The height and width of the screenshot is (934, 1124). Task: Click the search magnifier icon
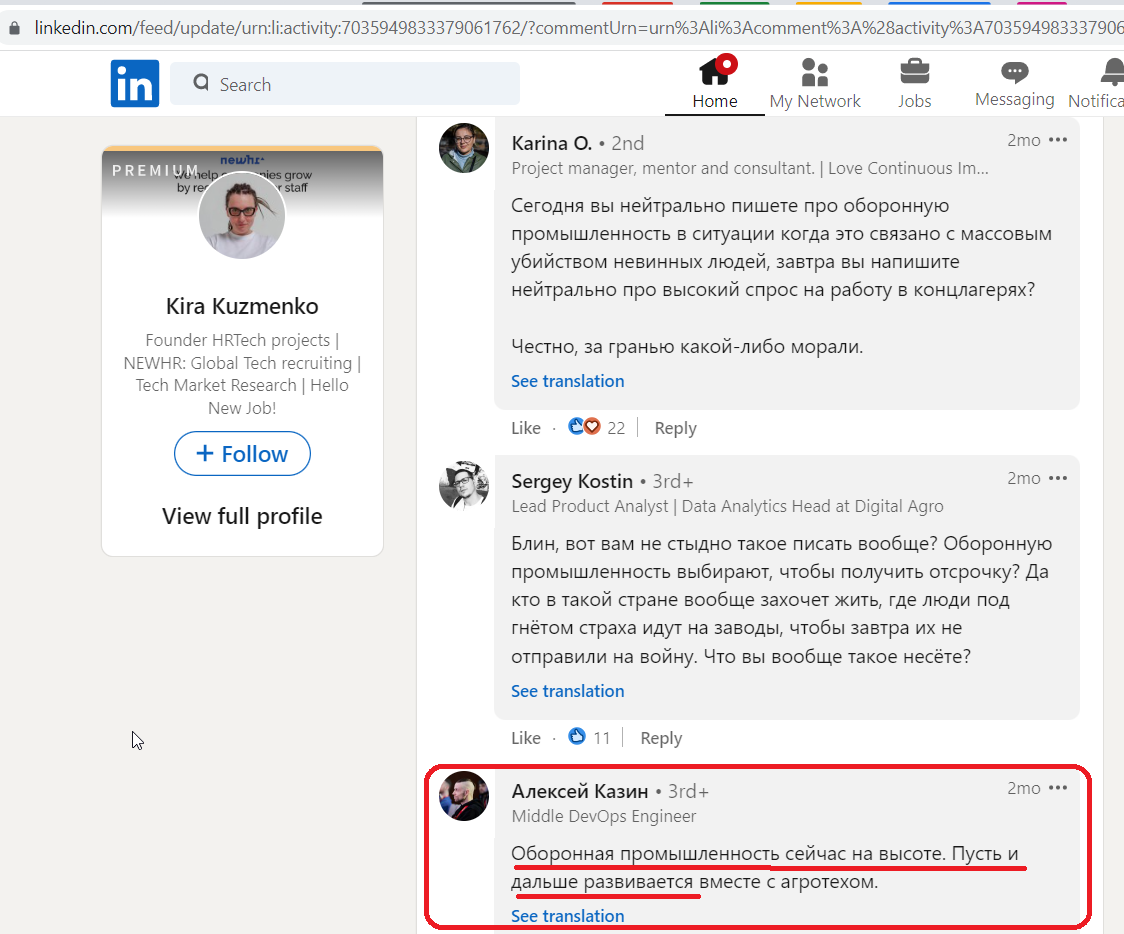[x=201, y=83]
